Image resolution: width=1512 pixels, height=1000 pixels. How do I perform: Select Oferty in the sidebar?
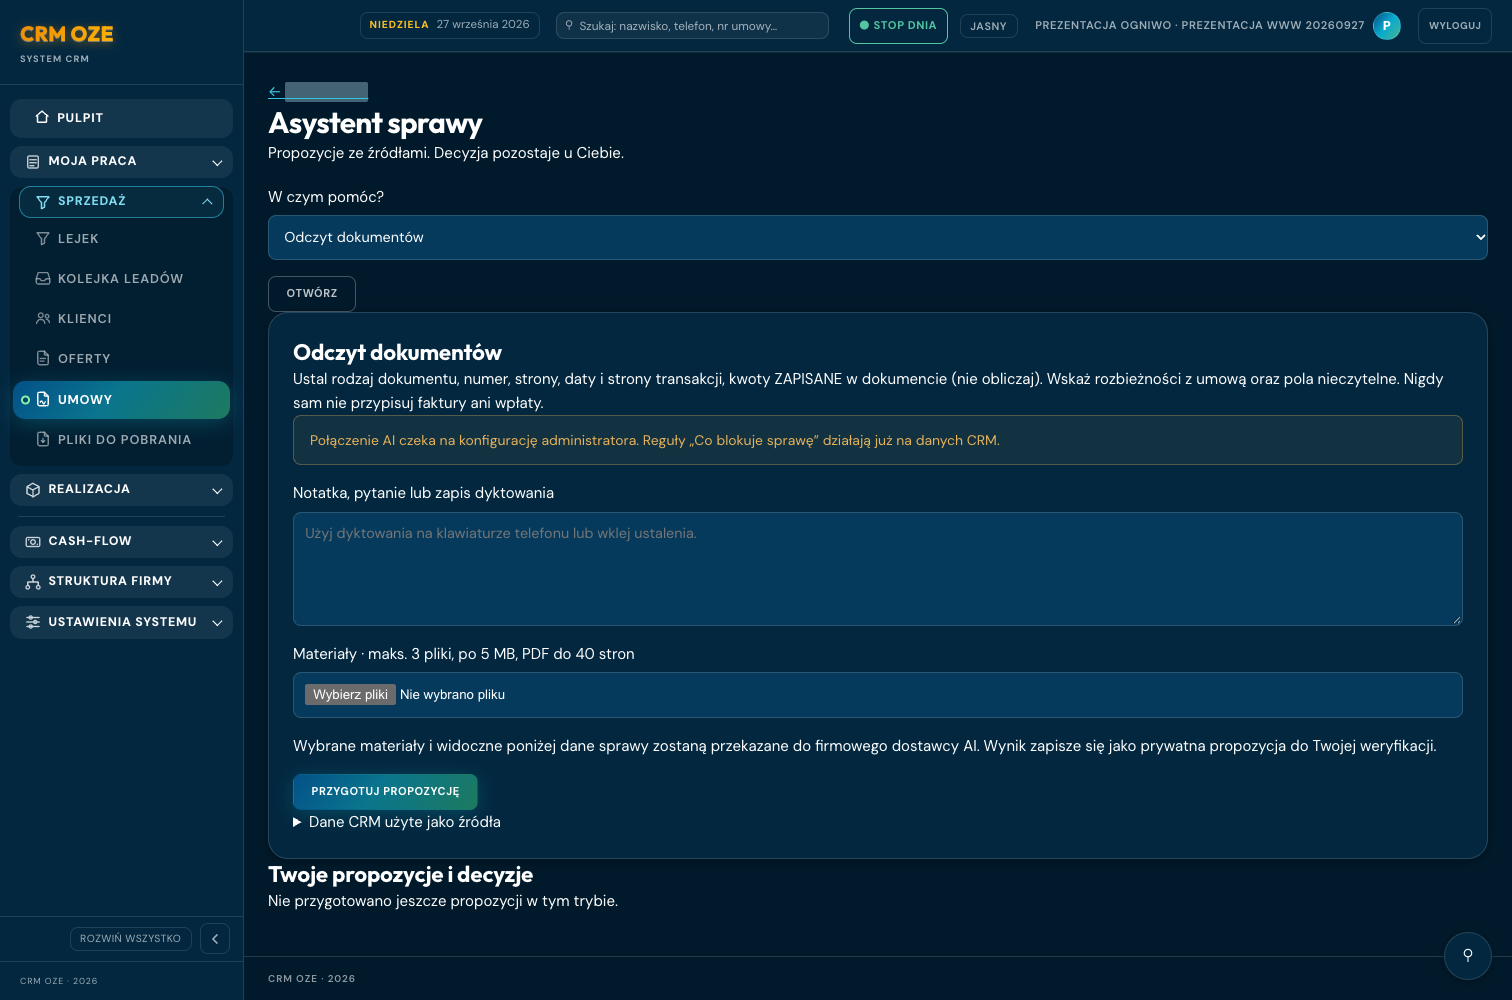pyautogui.click(x=121, y=359)
